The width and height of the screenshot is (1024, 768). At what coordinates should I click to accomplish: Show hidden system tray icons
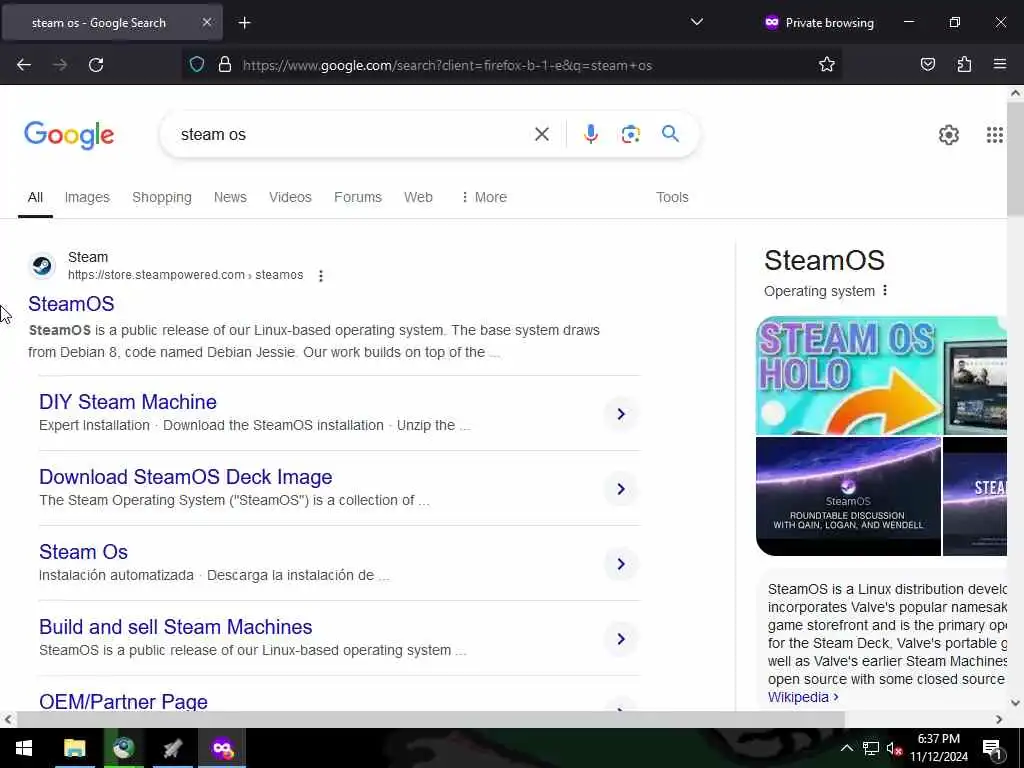coord(846,748)
